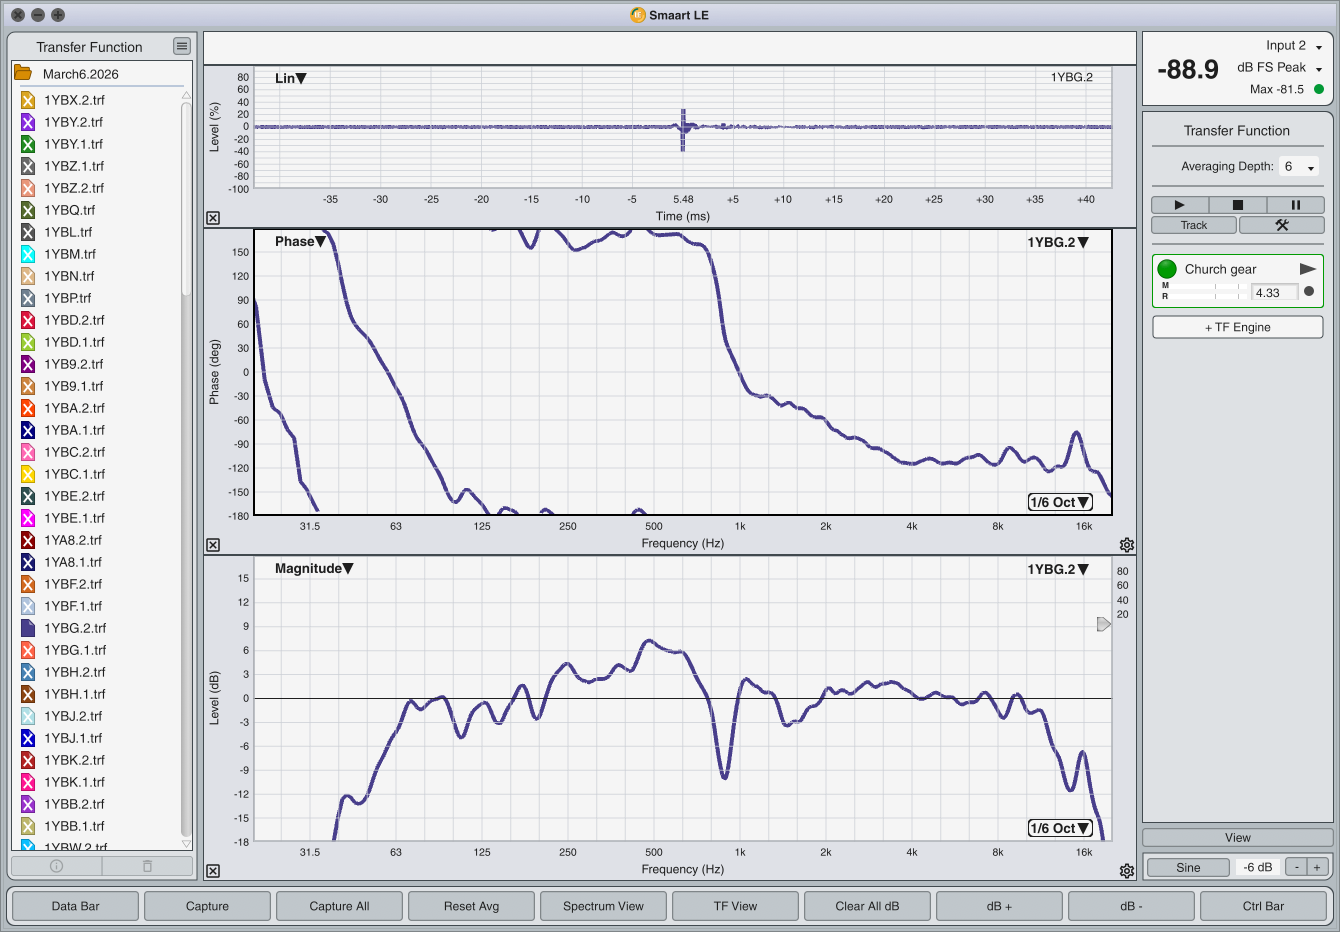Image resolution: width=1340 pixels, height=932 pixels.
Task: Click the info icon below the file list
Action: pos(56,866)
